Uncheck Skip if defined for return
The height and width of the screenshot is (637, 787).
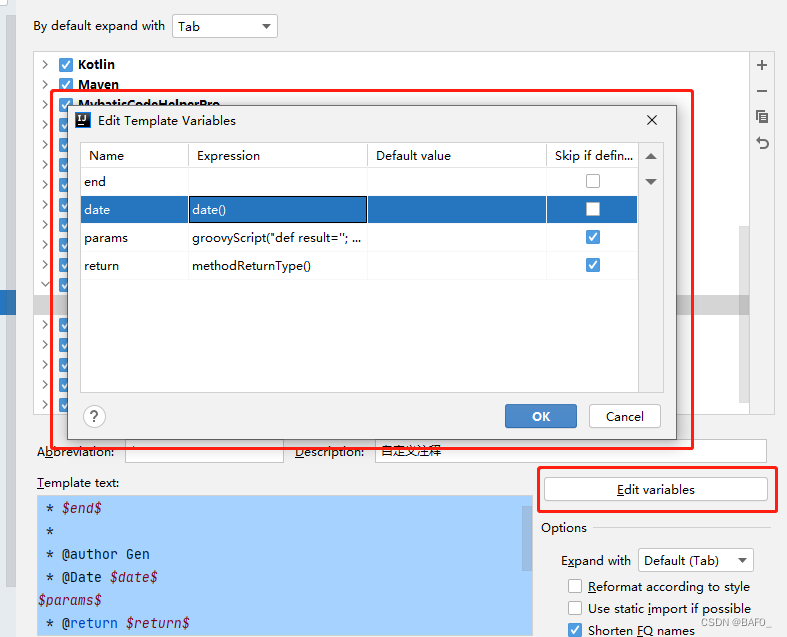(x=593, y=265)
